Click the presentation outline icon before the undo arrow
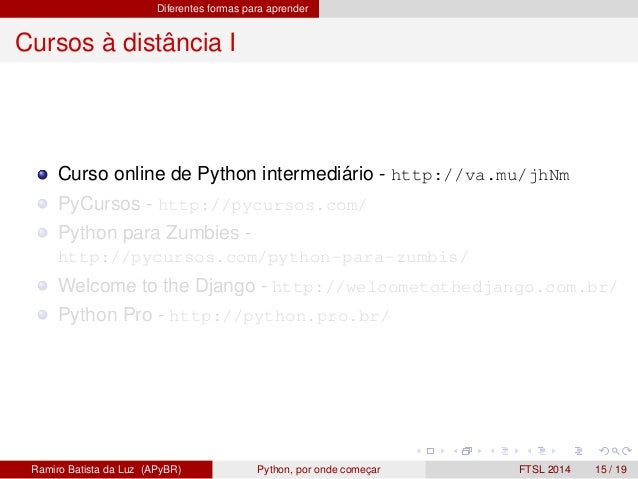638x479 pixels. tap(579, 451)
